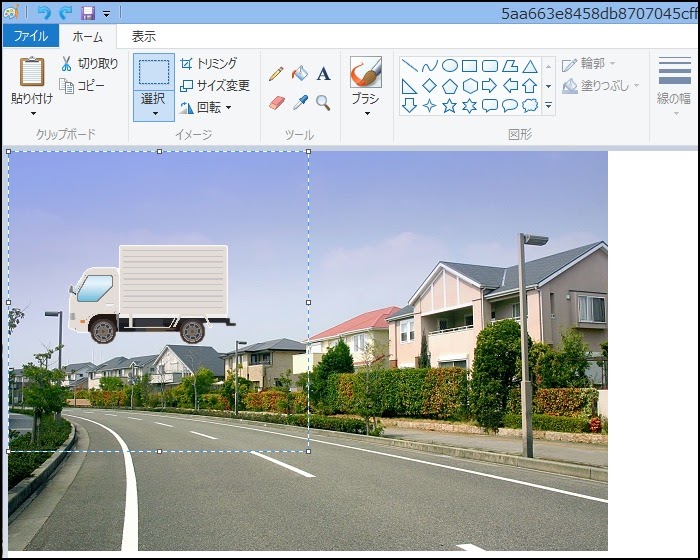700x560 pixels.
Task: Choose the down arrow shape
Action: [x=409, y=106]
